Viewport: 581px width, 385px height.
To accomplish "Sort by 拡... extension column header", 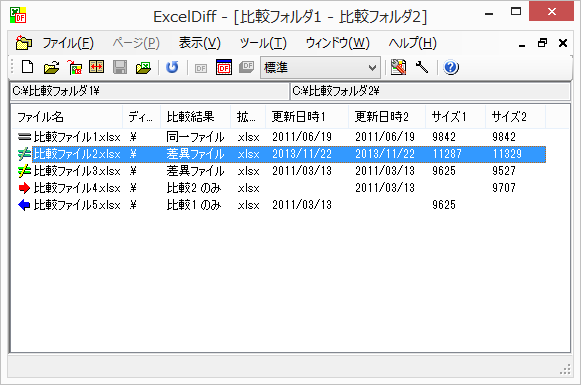I will click(x=248, y=117).
